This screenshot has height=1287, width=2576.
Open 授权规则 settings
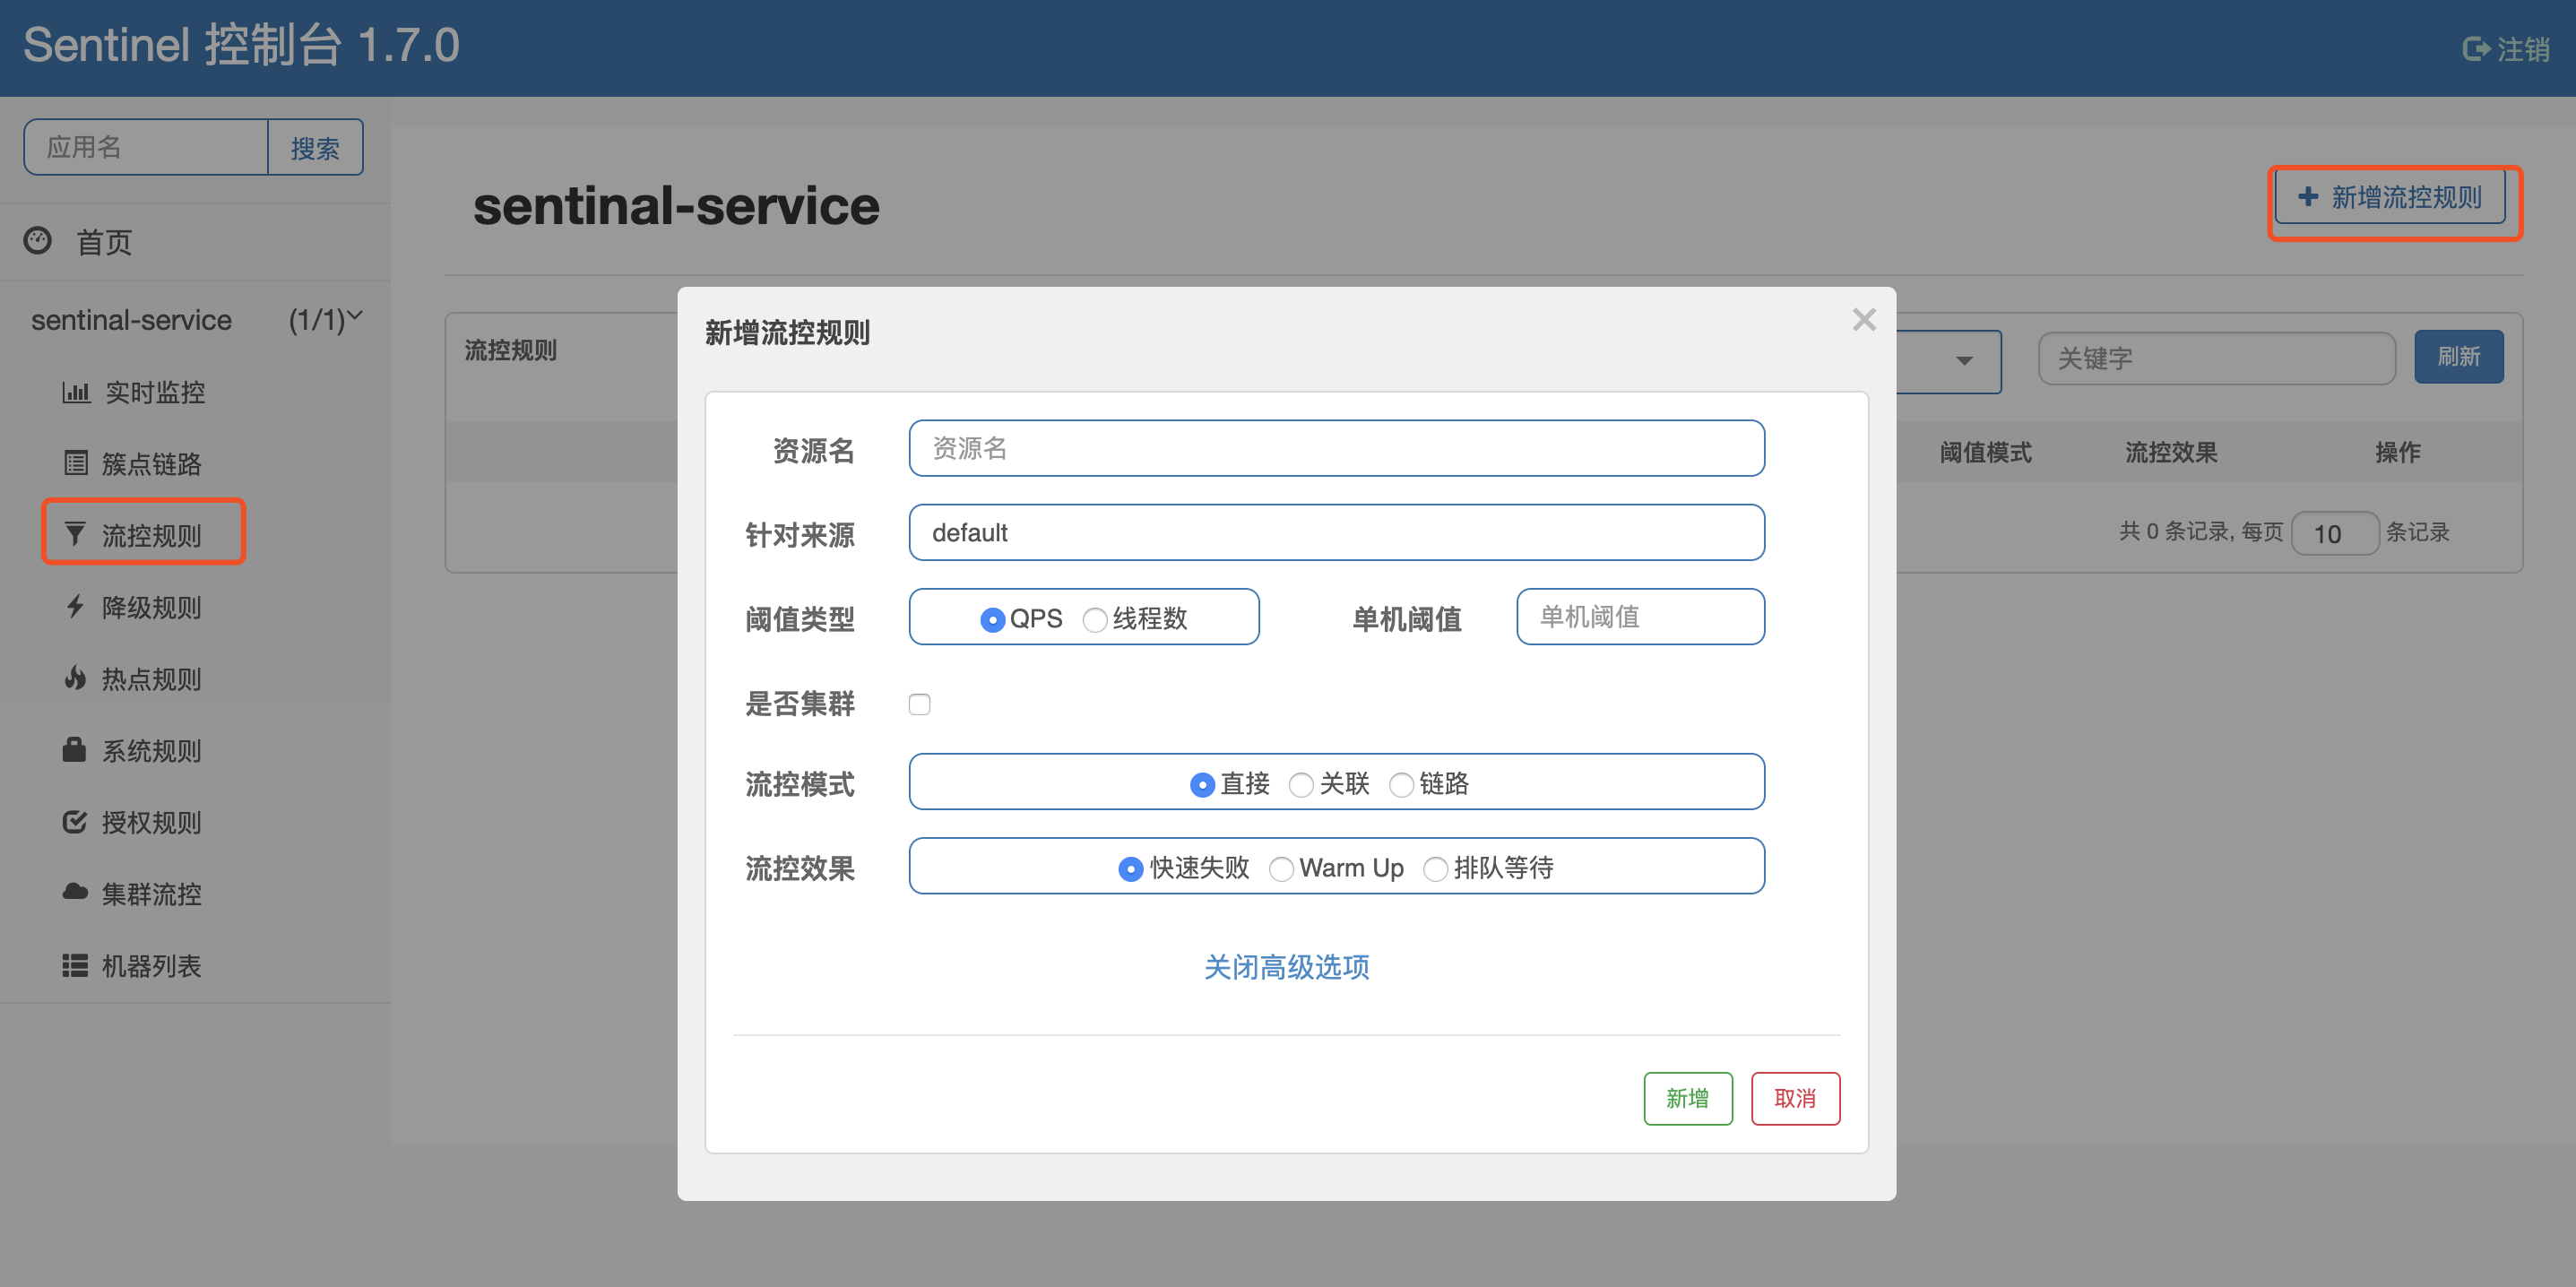149,822
